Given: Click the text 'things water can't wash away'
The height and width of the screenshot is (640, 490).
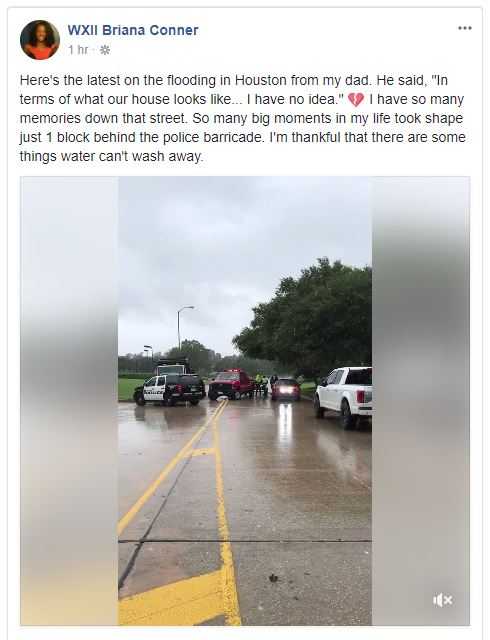Looking at the screenshot, I should 111,156.
